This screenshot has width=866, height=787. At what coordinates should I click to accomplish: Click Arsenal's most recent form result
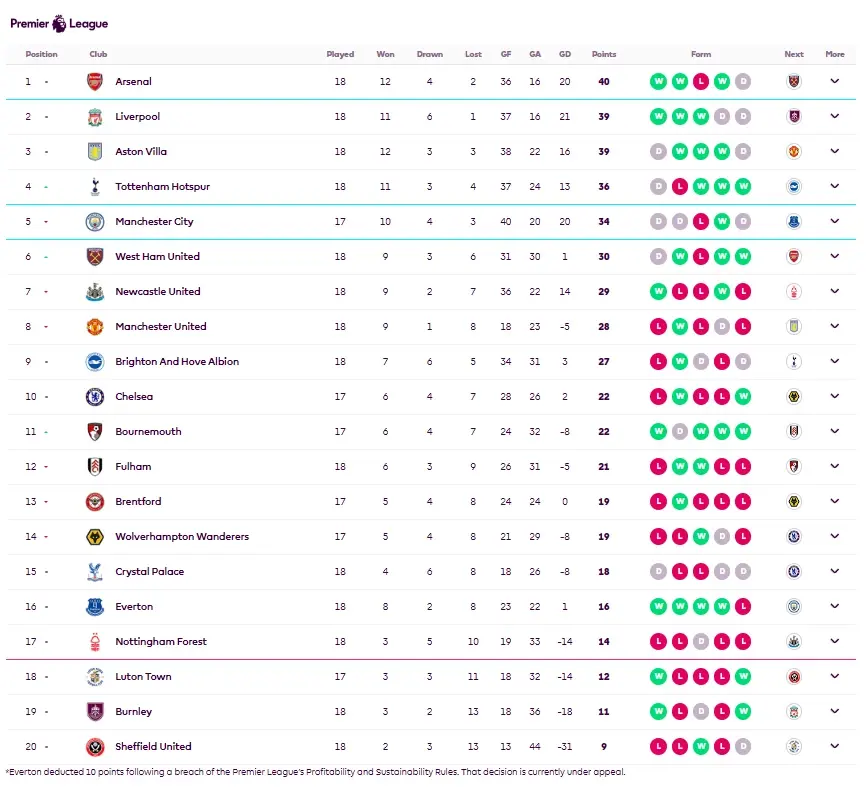[743, 82]
